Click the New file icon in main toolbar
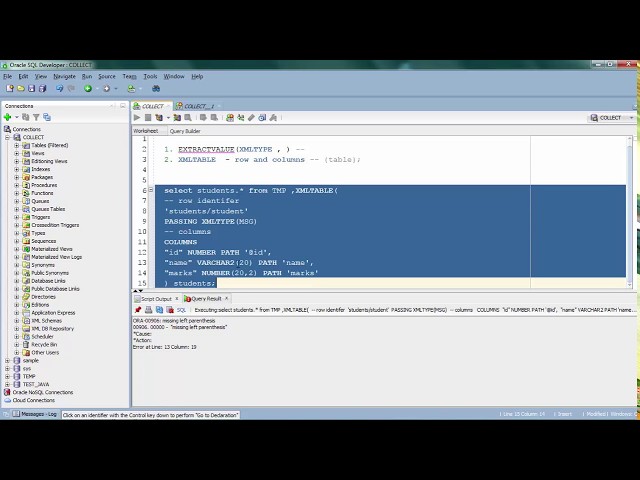 click(x=10, y=88)
